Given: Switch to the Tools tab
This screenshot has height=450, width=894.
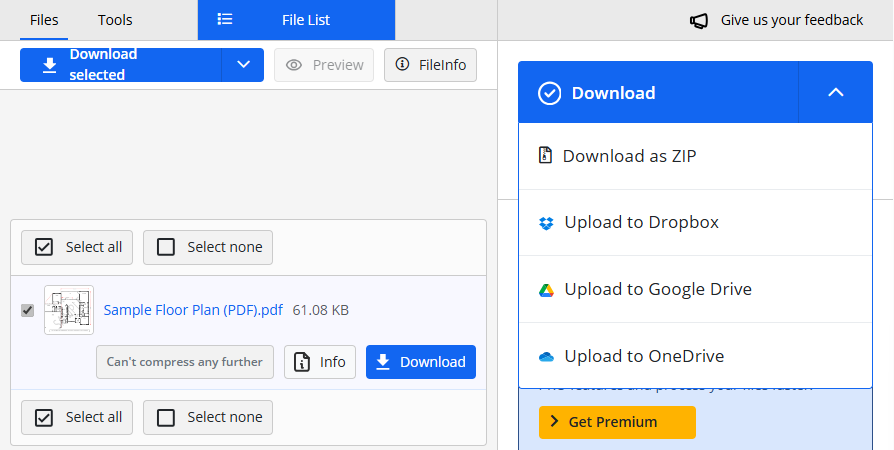Looking at the screenshot, I should [x=115, y=20].
